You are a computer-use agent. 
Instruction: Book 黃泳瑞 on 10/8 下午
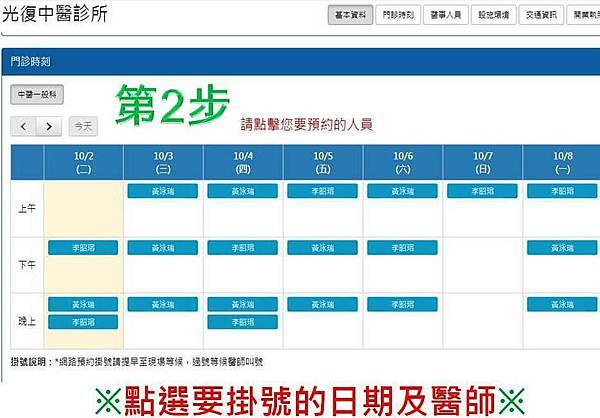click(x=562, y=248)
